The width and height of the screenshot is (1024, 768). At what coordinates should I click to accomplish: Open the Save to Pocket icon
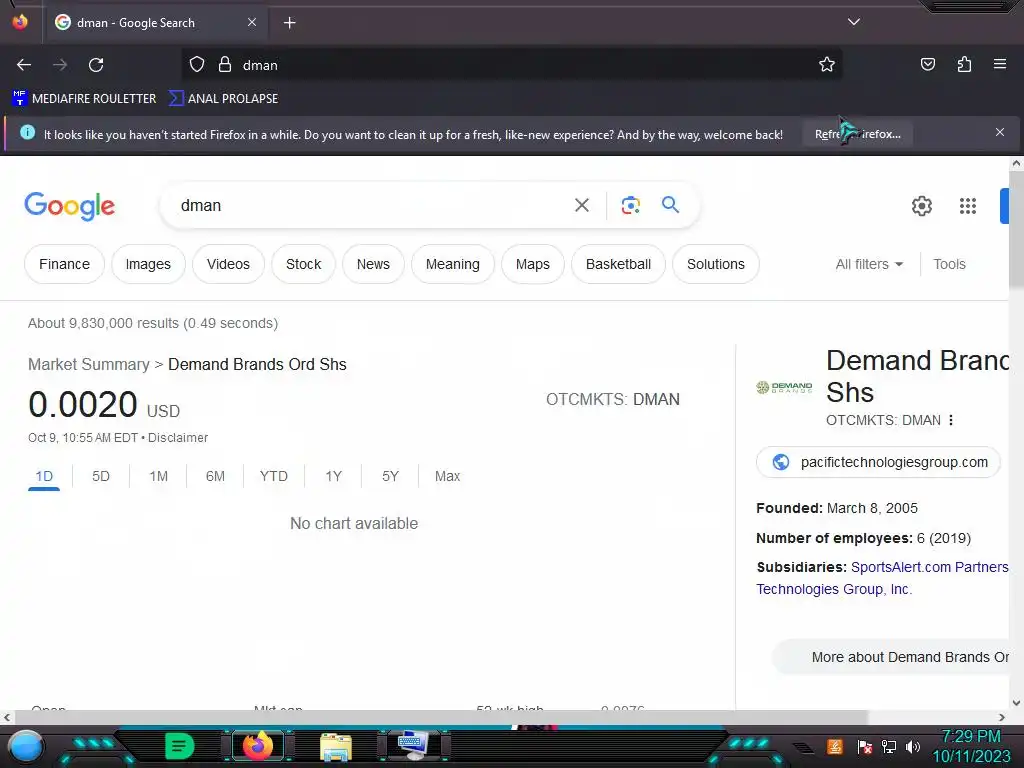927,64
